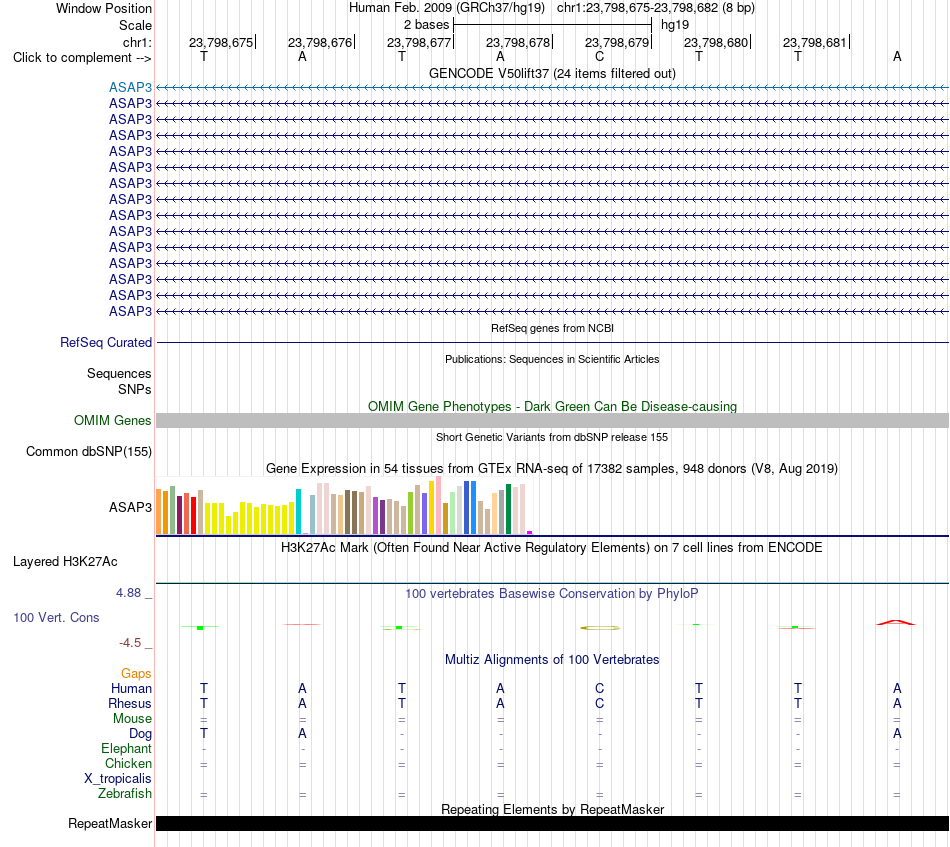Click 'Click to complement -->' label

[x=82, y=58]
